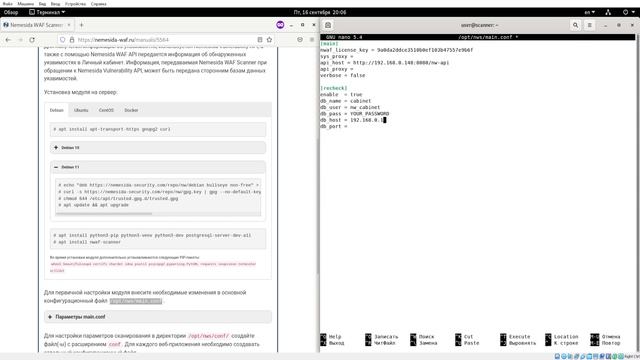640x360 pixels.
Task: Click the Help shortcut in nano footer
Action: click(x=331, y=337)
